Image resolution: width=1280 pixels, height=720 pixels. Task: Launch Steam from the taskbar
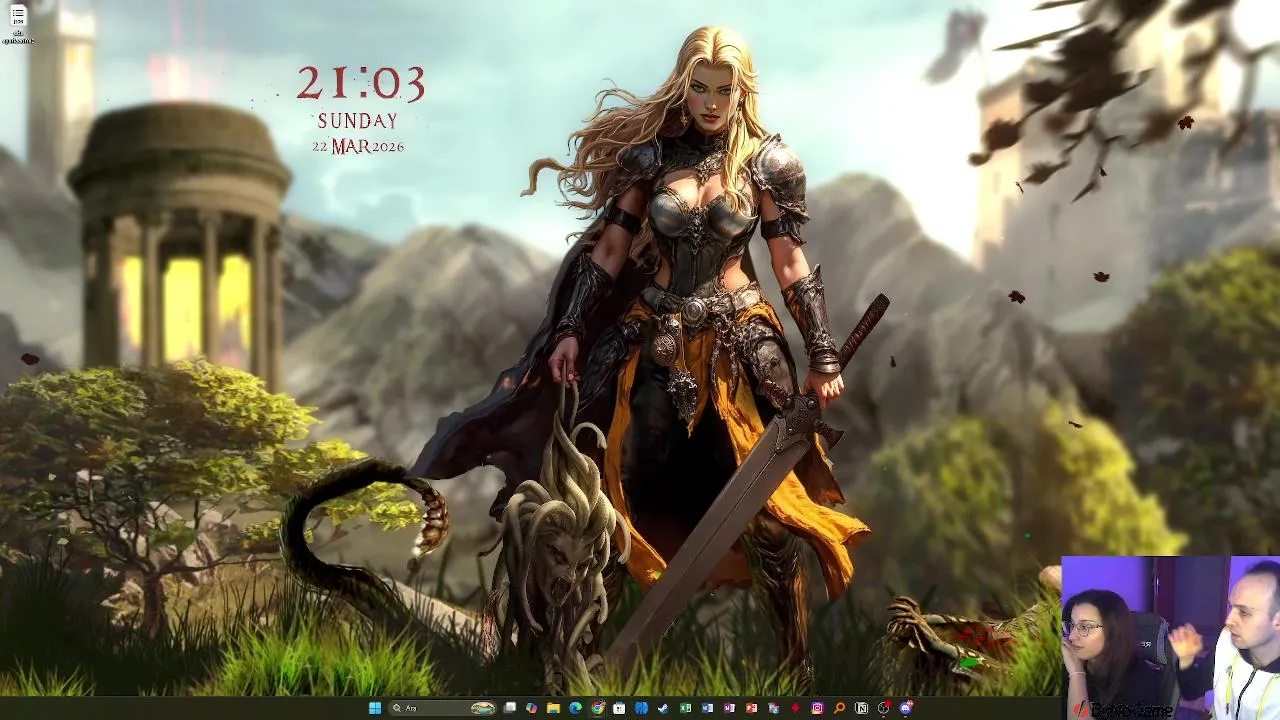[663, 708]
